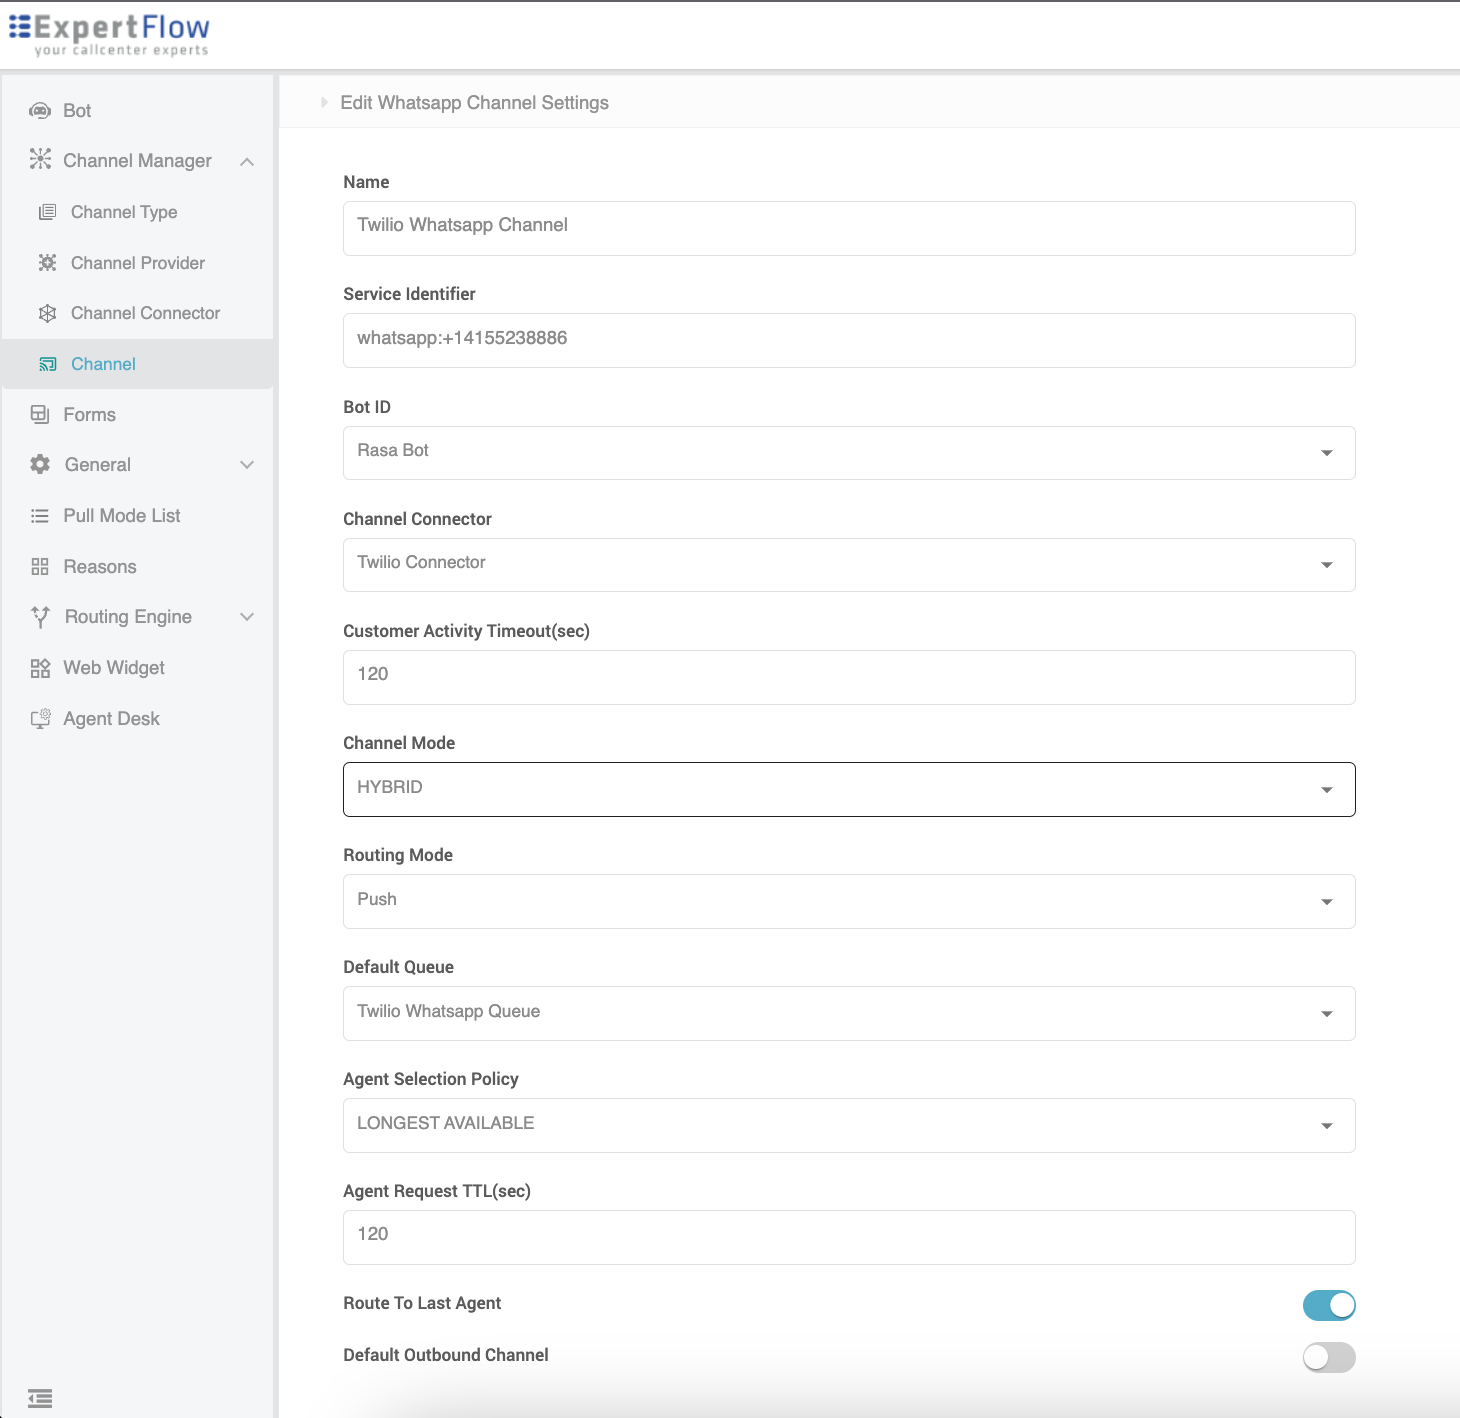
Task: Open the Agent Selection Policy dropdown
Action: click(848, 1125)
